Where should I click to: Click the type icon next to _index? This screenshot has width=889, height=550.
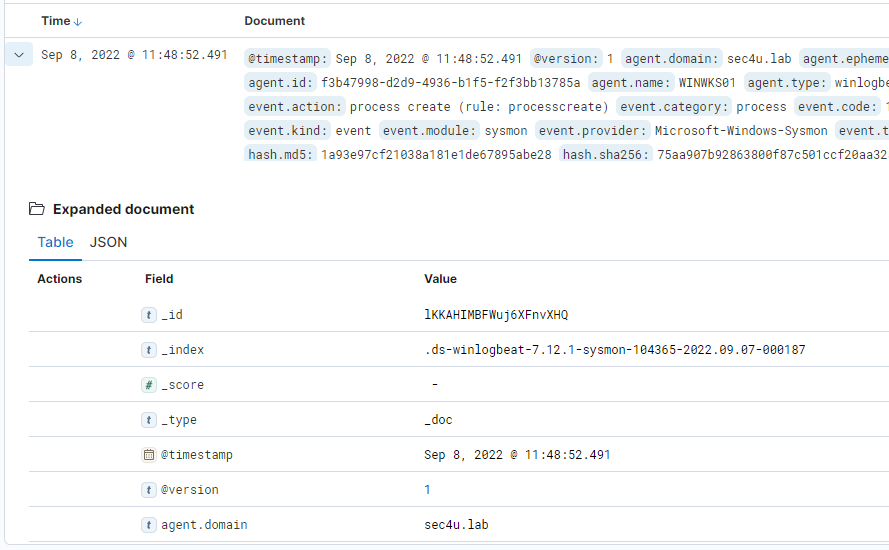[x=149, y=350]
